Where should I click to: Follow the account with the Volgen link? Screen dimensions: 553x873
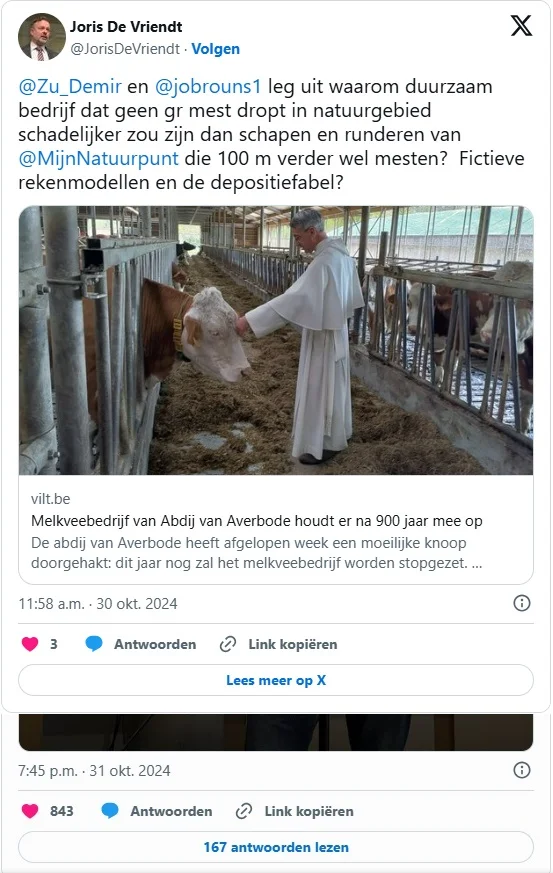[216, 49]
